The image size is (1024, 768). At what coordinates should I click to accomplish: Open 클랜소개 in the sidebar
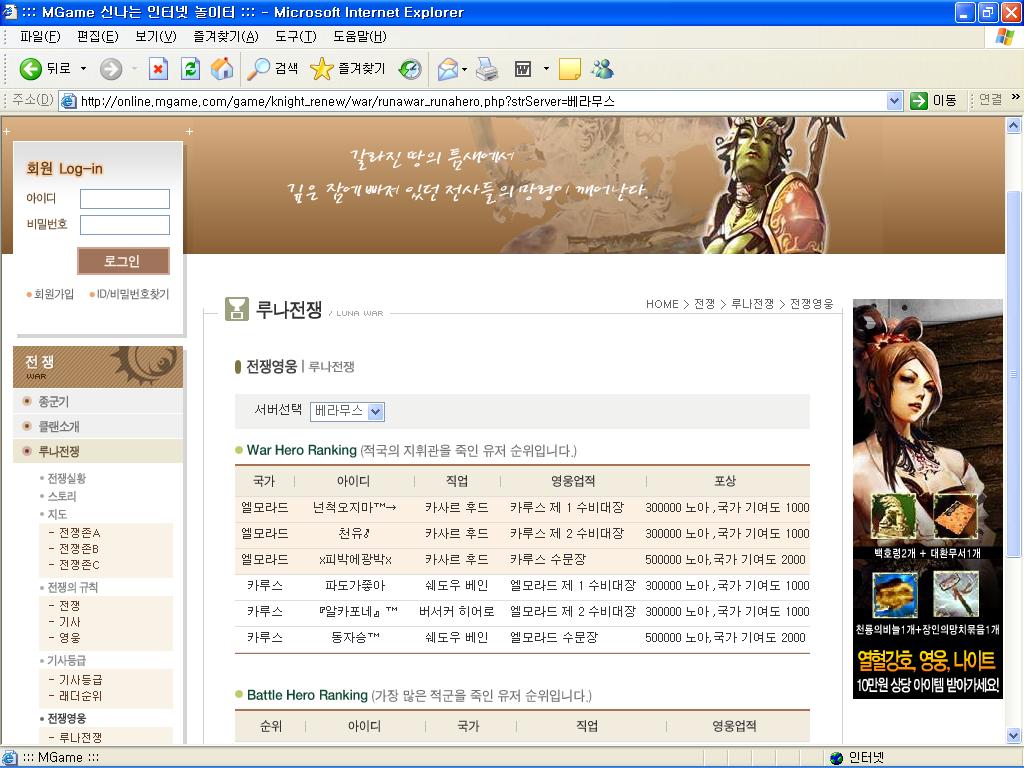[59, 426]
